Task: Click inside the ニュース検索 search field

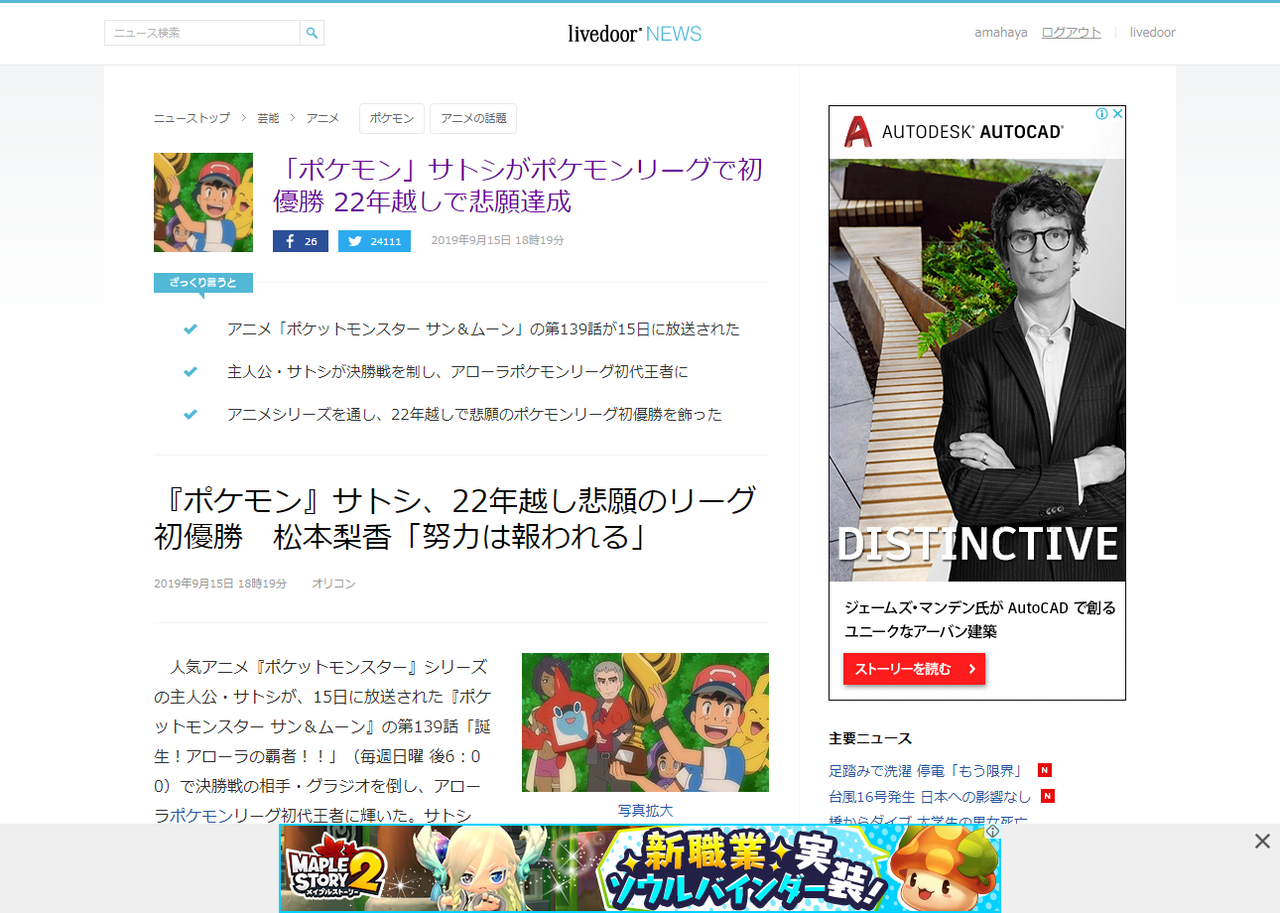Action: pos(200,32)
